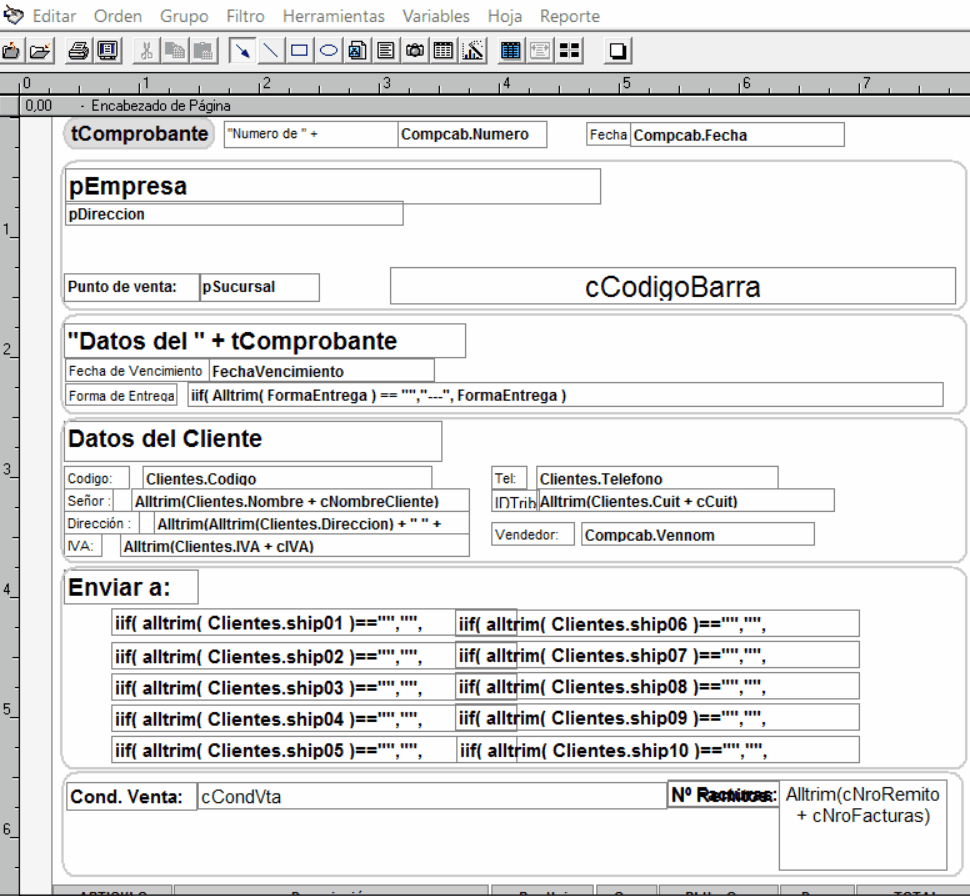Select the FechaVencimiento field
Screen dimensions: 970x896
pos(322,371)
